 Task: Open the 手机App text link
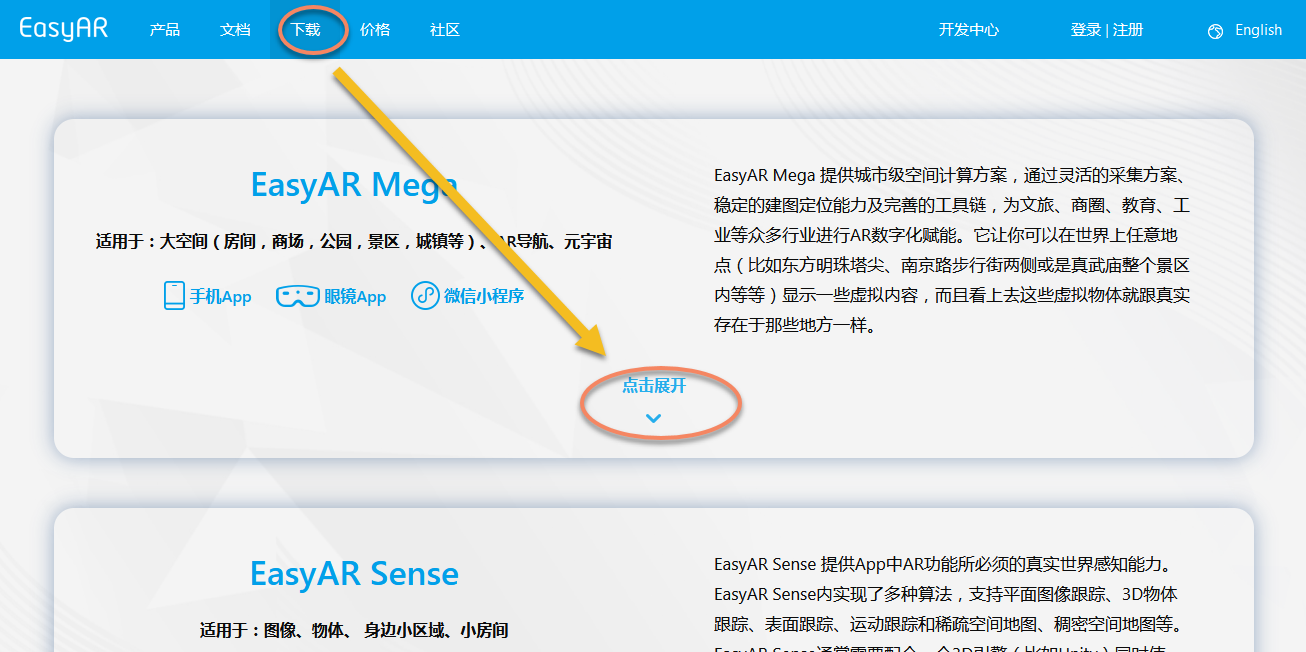click(221, 297)
